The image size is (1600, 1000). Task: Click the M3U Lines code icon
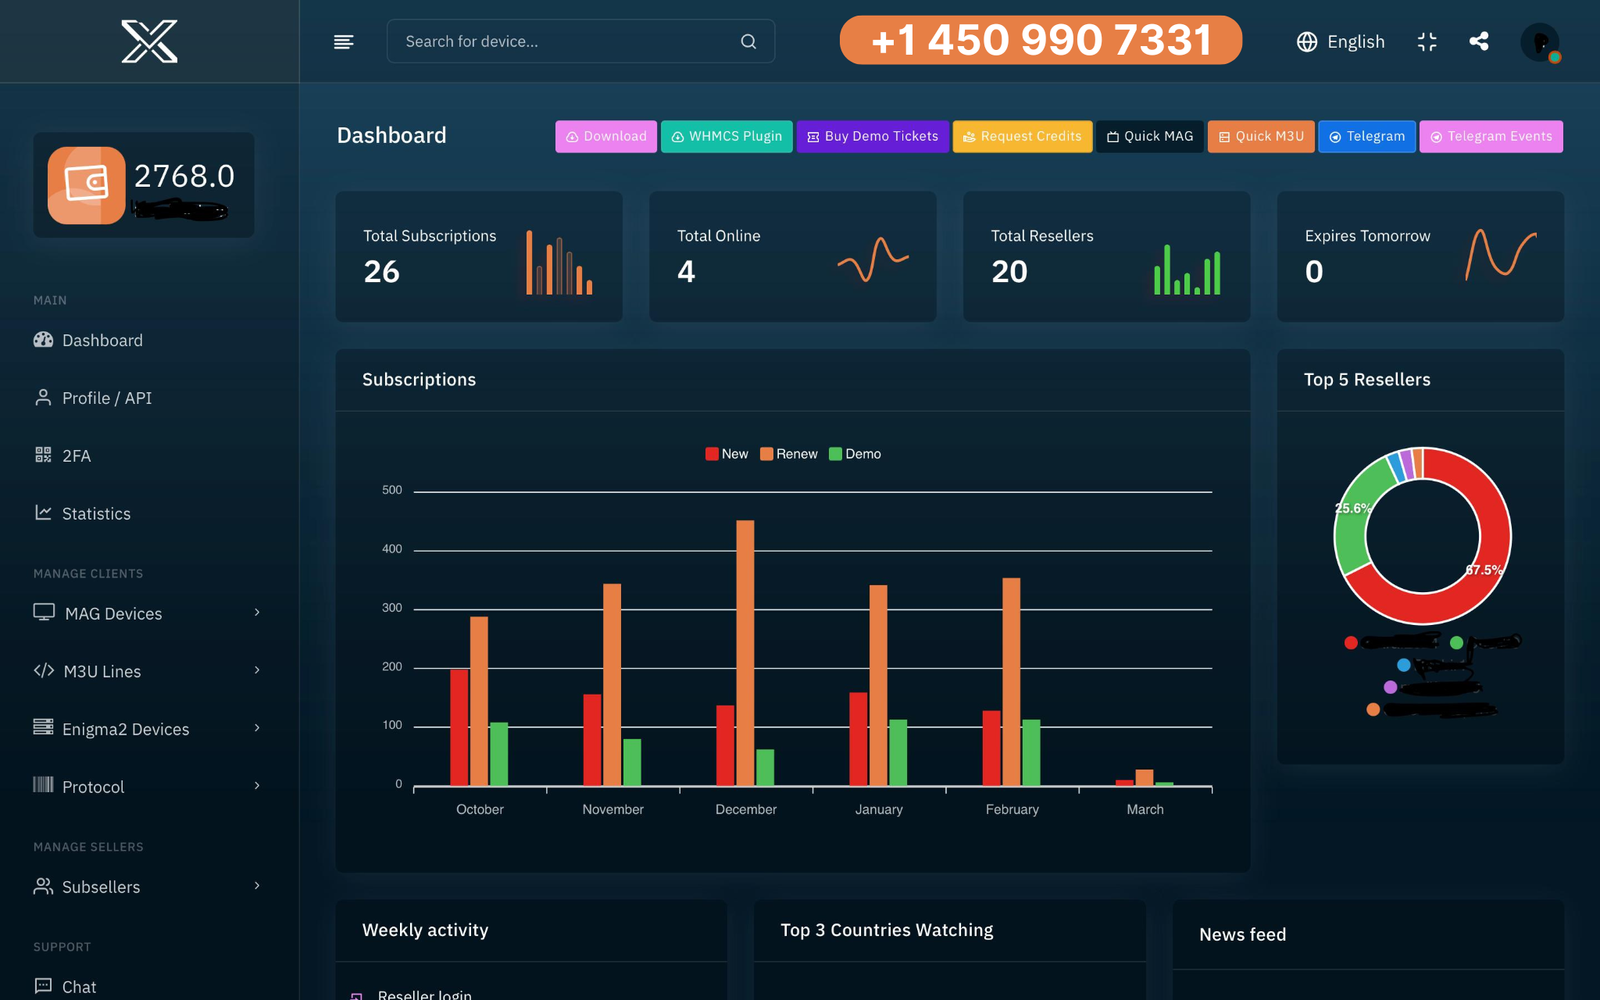pos(44,670)
